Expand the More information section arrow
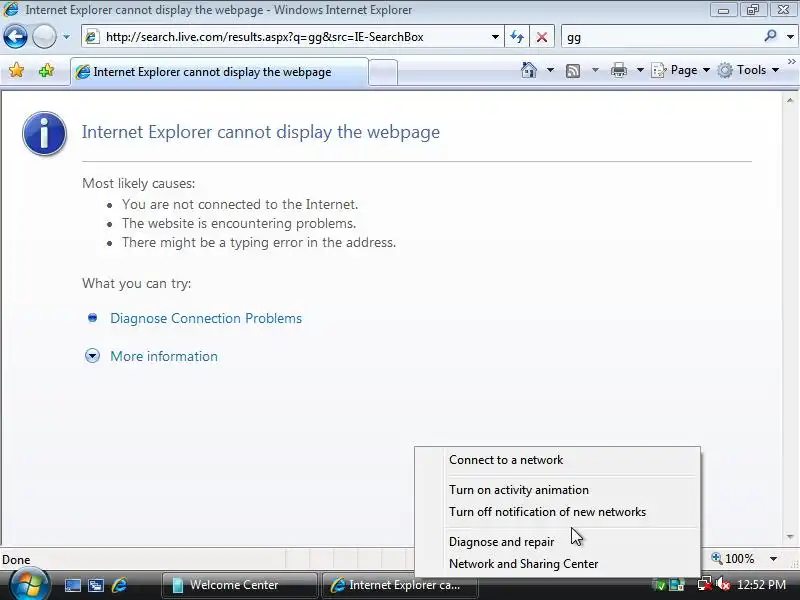 point(92,356)
